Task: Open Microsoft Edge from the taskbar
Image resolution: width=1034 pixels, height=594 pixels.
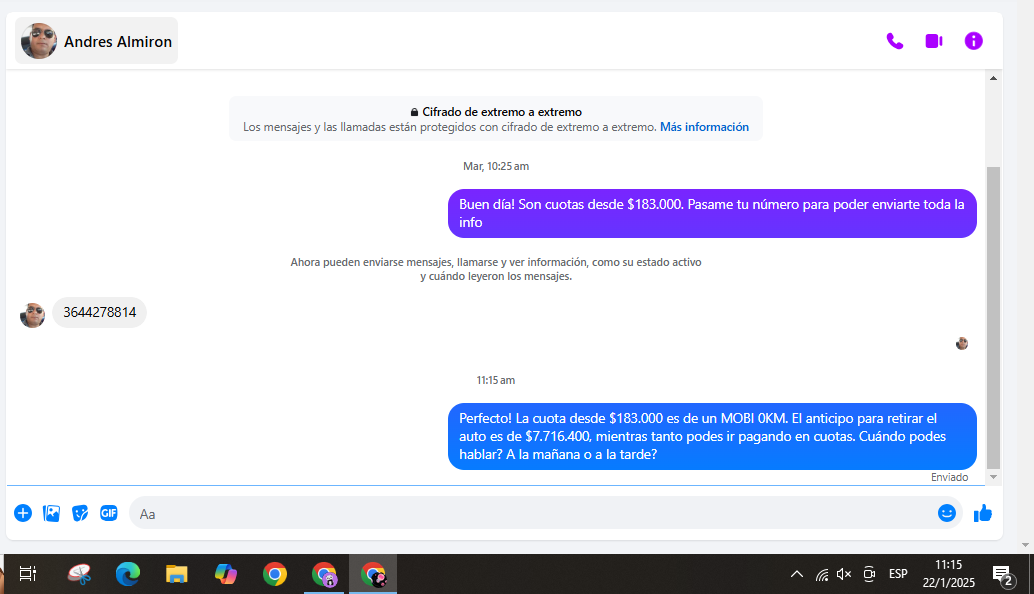Action: [x=128, y=574]
